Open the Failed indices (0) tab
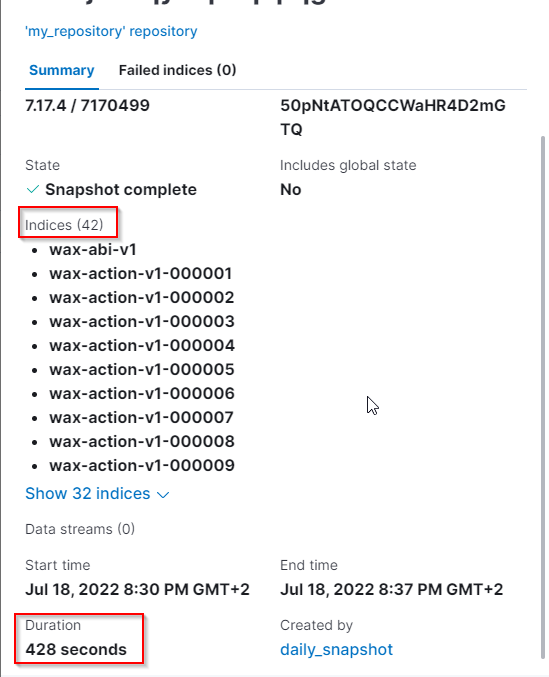 click(177, 70)
